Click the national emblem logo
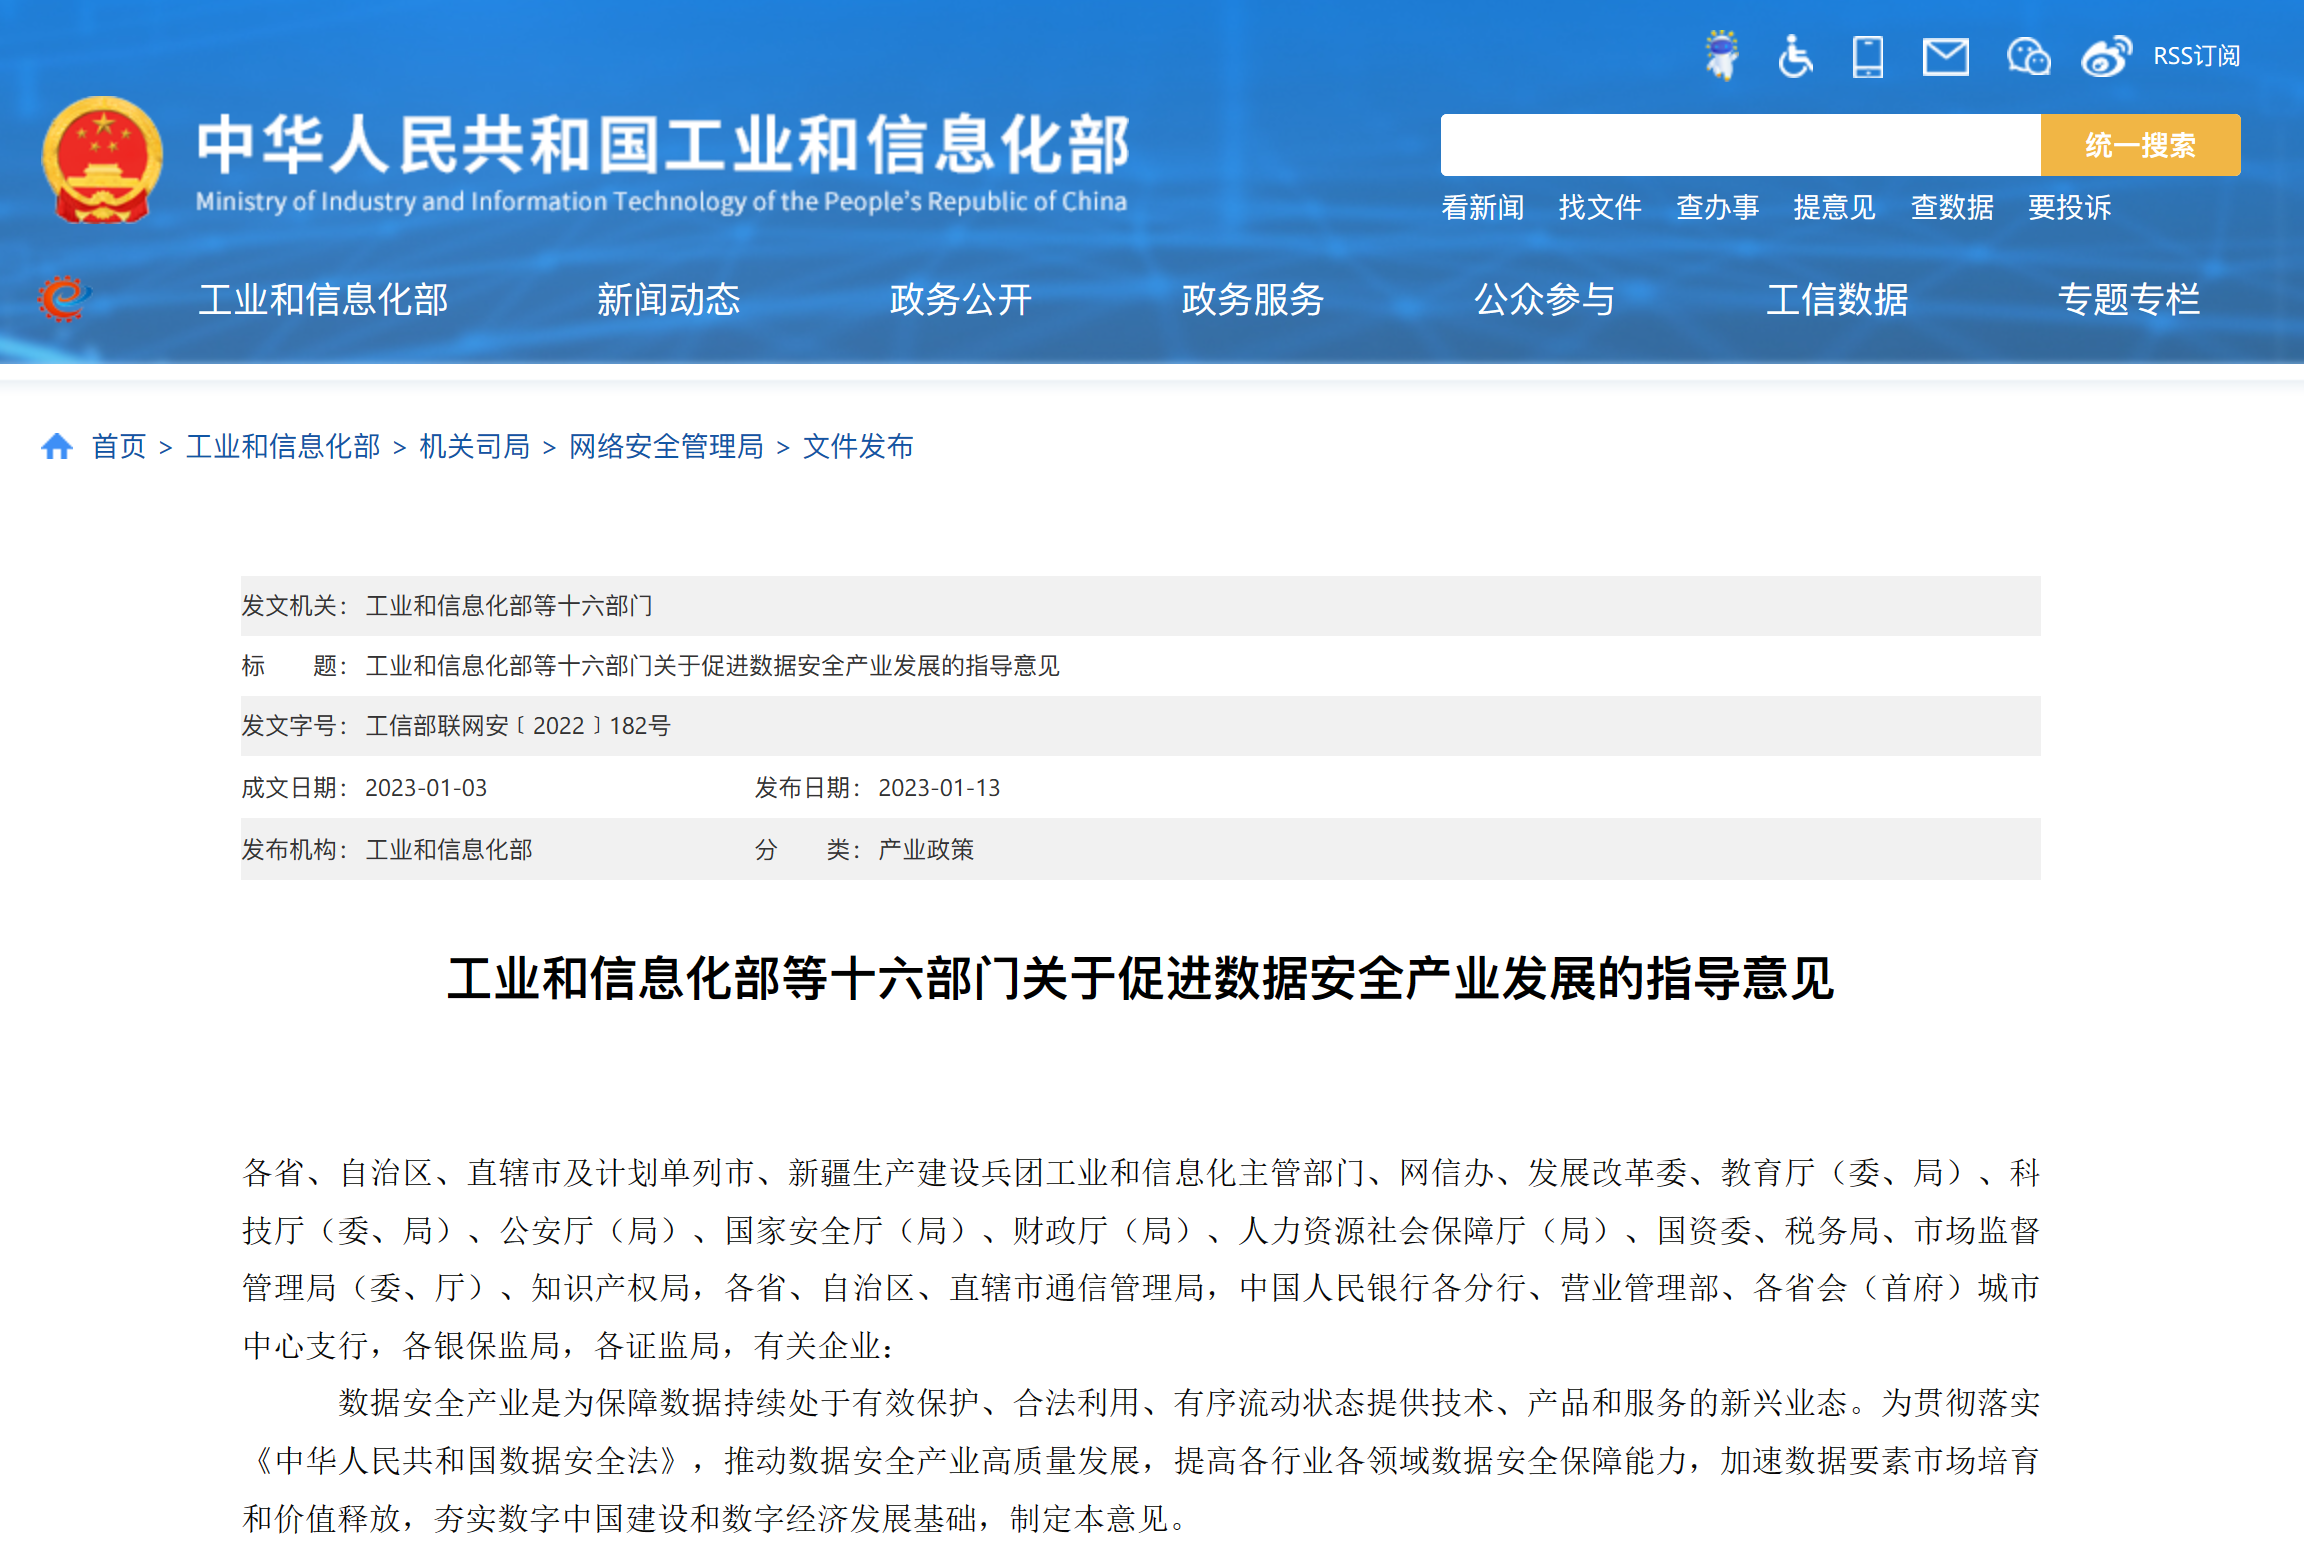The width and height of the screenshot is (2304, 1552). click(x=102, y=160)
